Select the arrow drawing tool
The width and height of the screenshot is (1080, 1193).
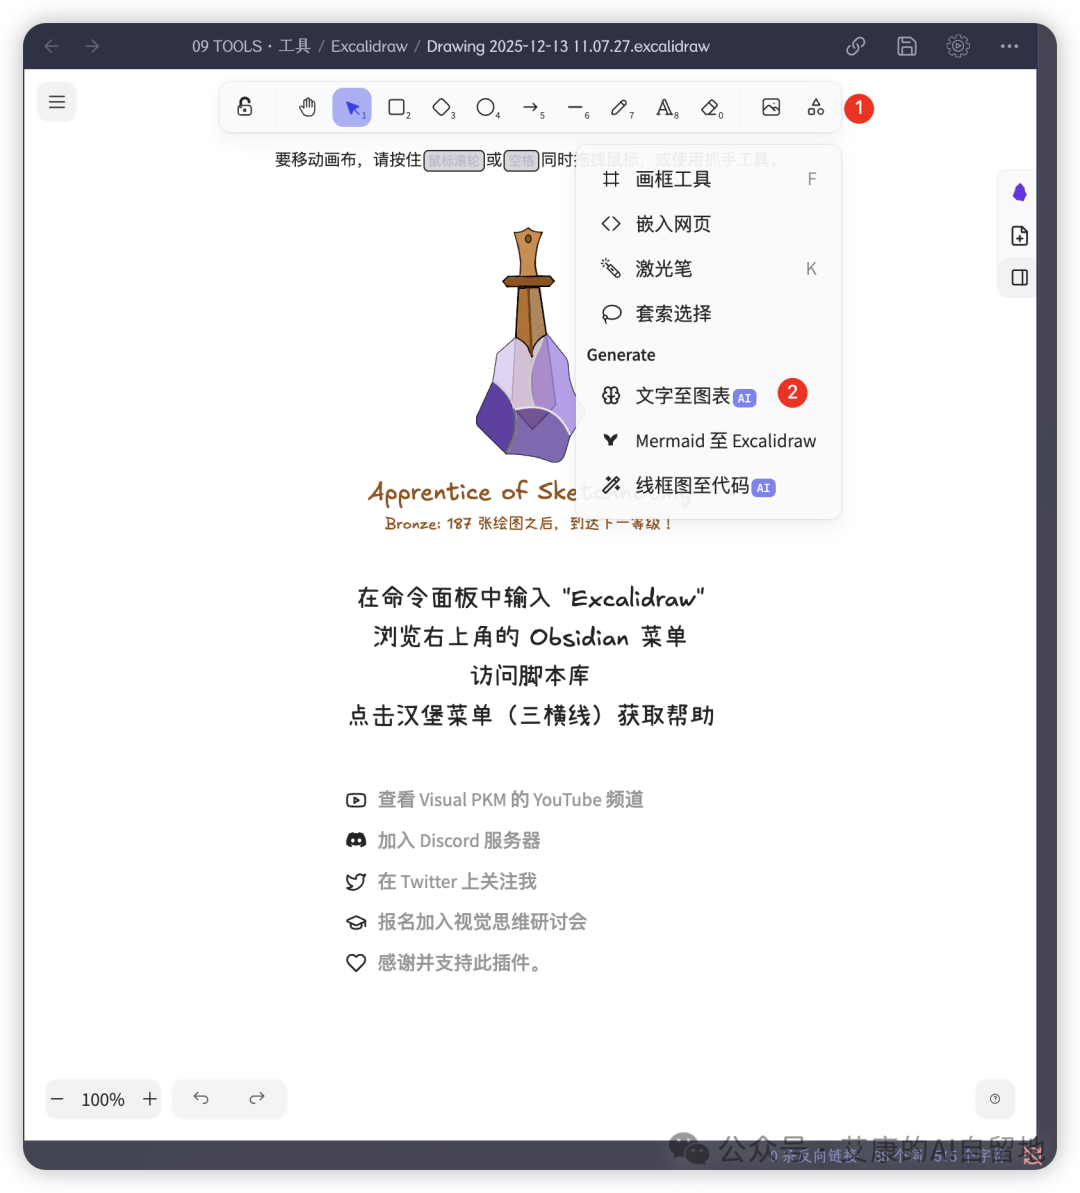click(532, 107)
